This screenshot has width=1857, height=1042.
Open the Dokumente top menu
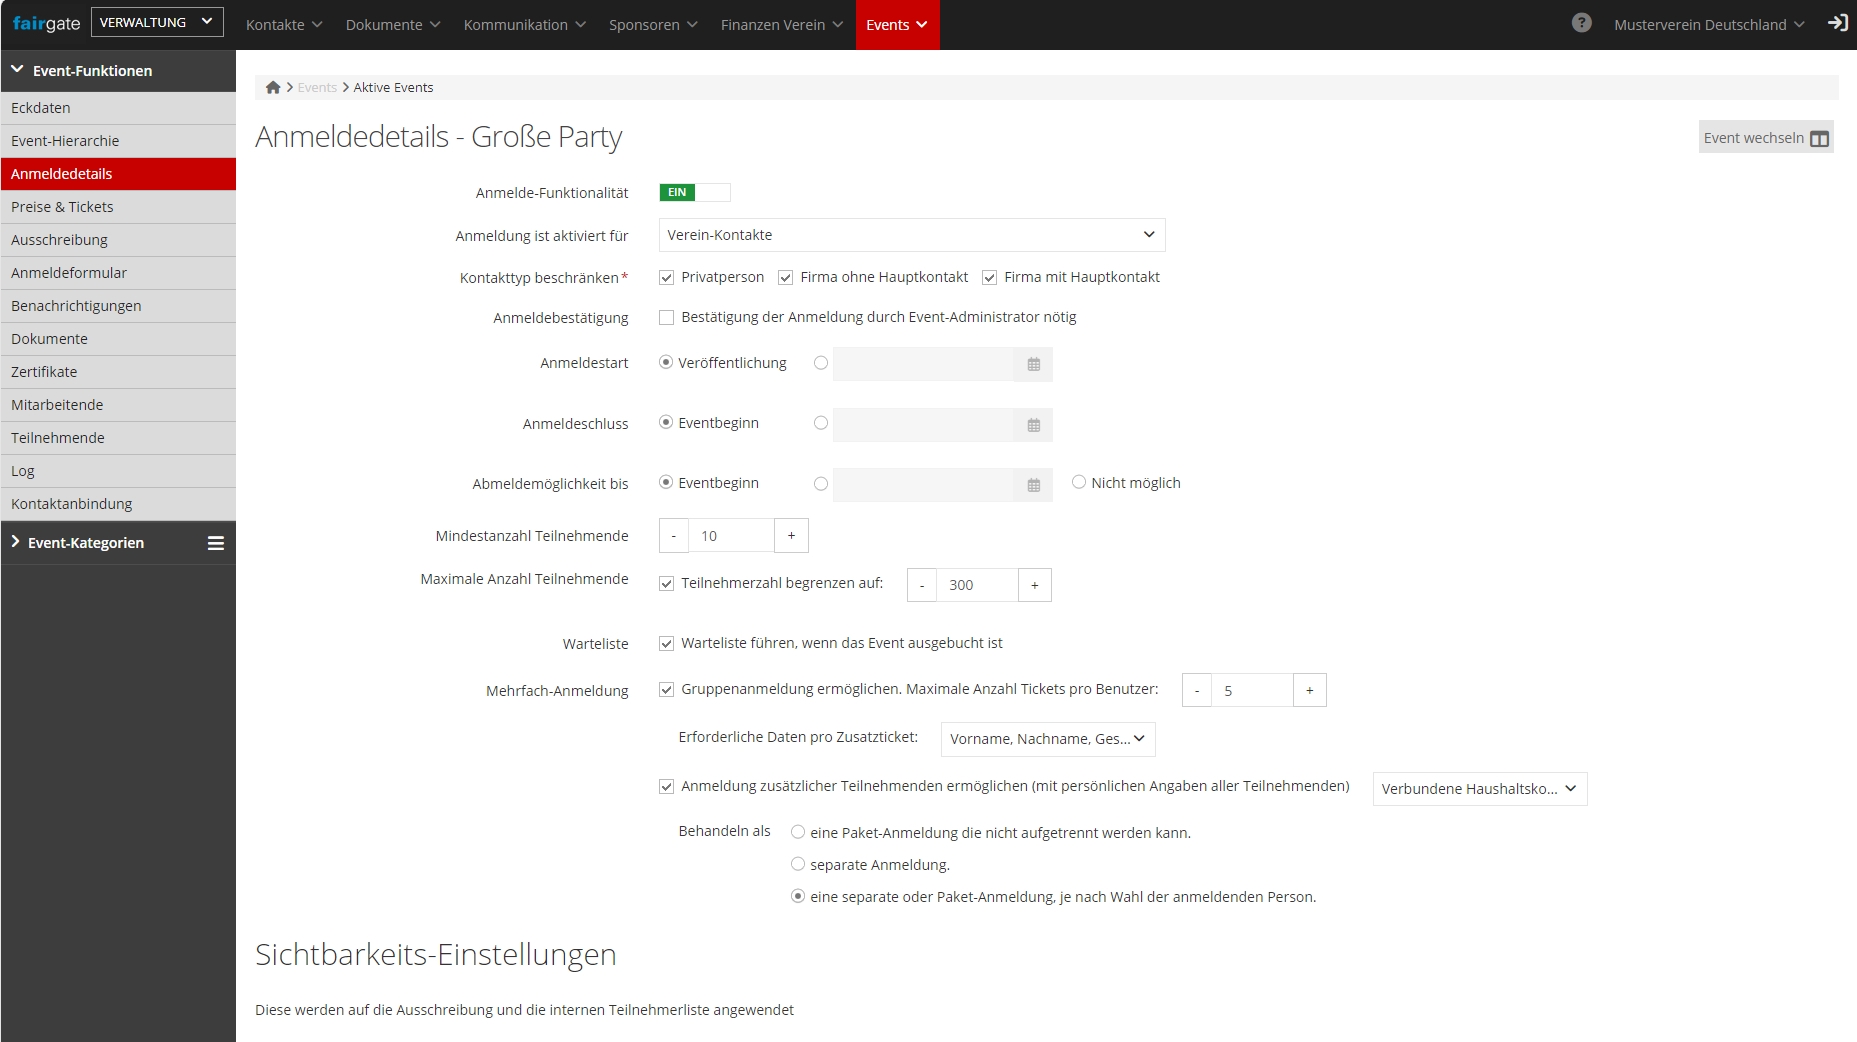point(393,24)
